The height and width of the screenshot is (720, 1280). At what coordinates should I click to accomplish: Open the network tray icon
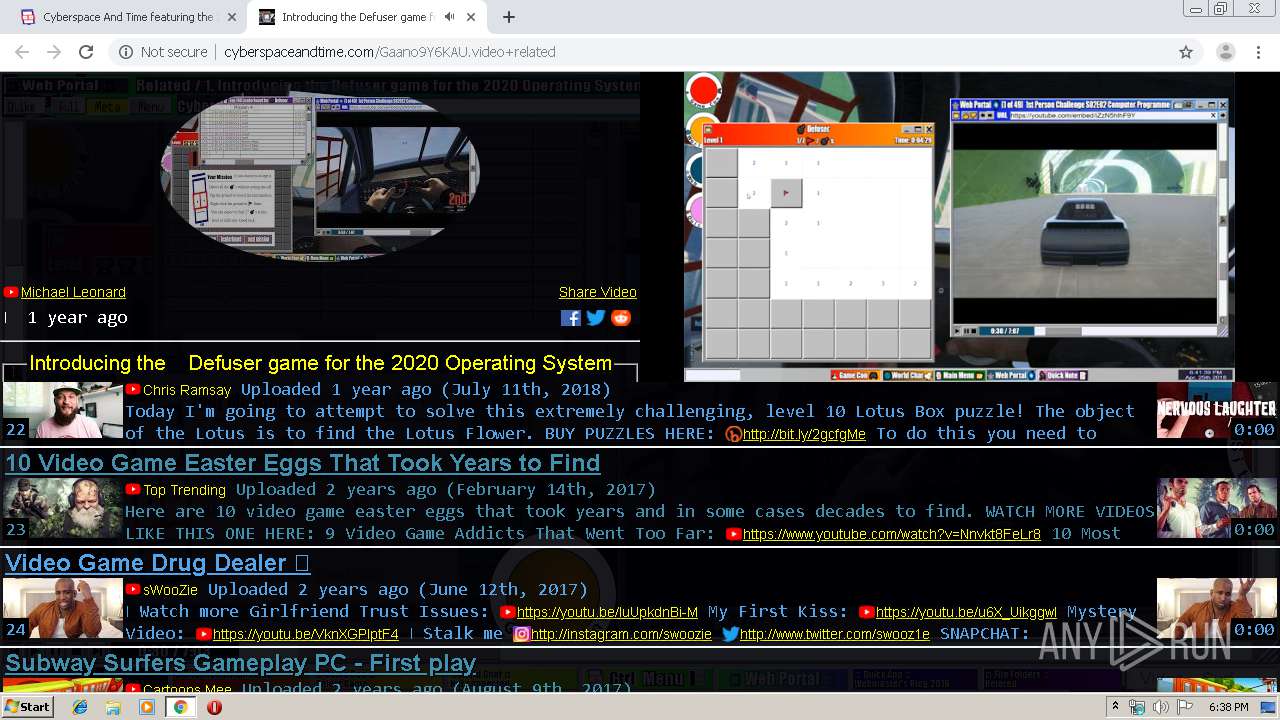tap(1137, 707)
